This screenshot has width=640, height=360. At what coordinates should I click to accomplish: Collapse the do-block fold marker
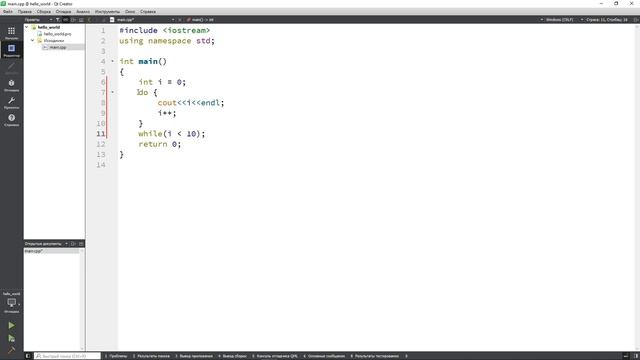(x=113, y=92)
